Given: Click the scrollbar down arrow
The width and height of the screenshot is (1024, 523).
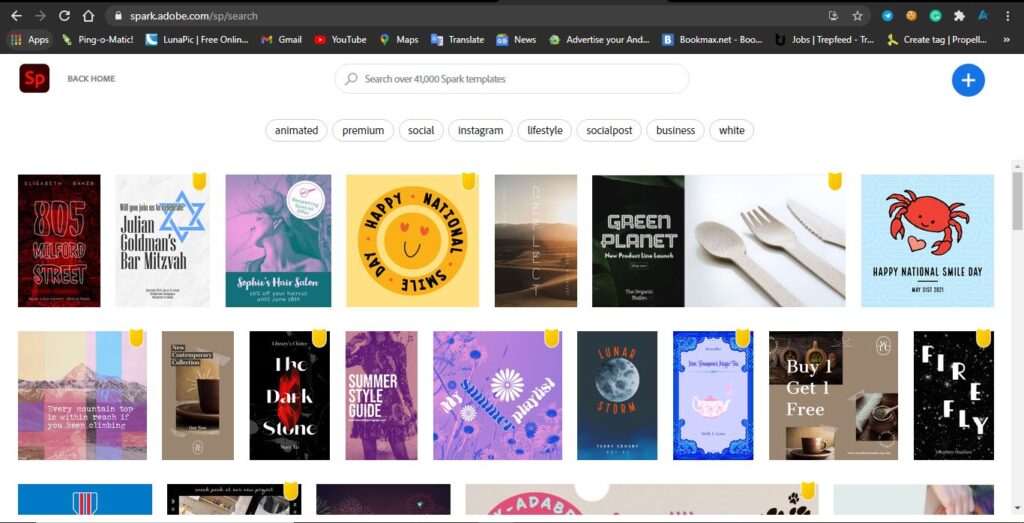Looking at the screenshot, I should (1017, 507).
